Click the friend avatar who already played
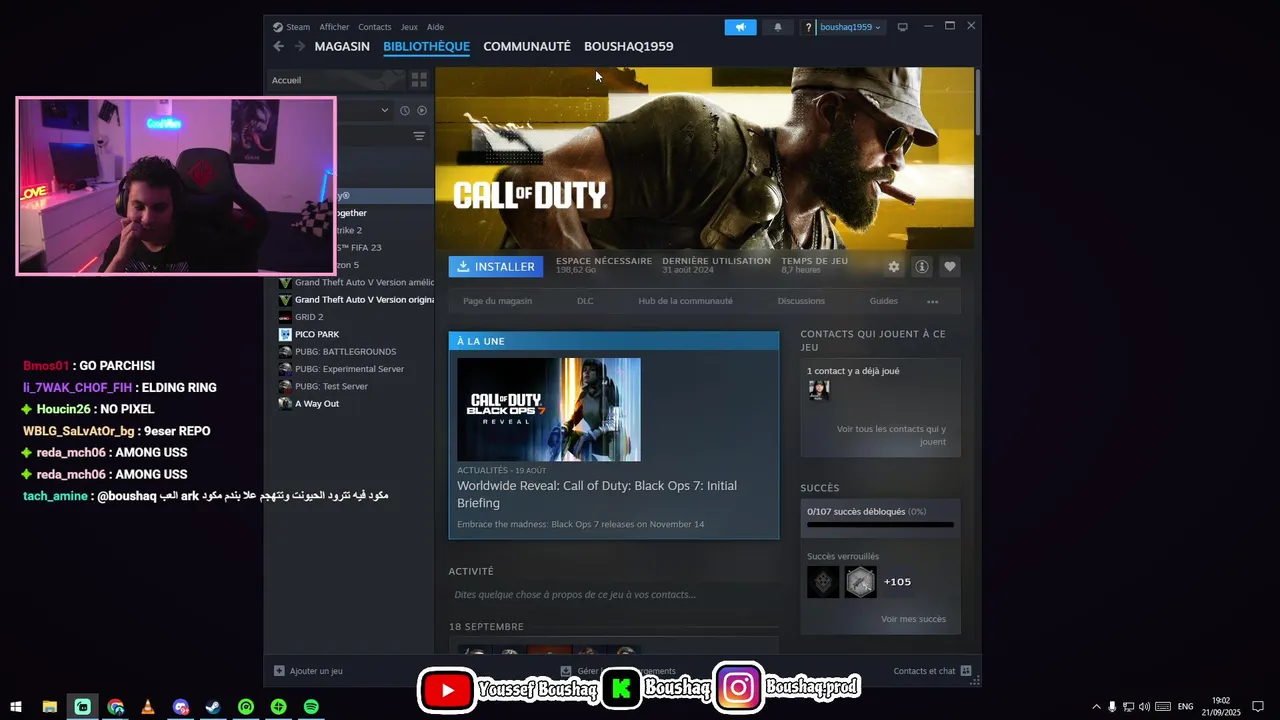Image resolution: width=1280 pixels, height=720 pixels. click(819, 390)
